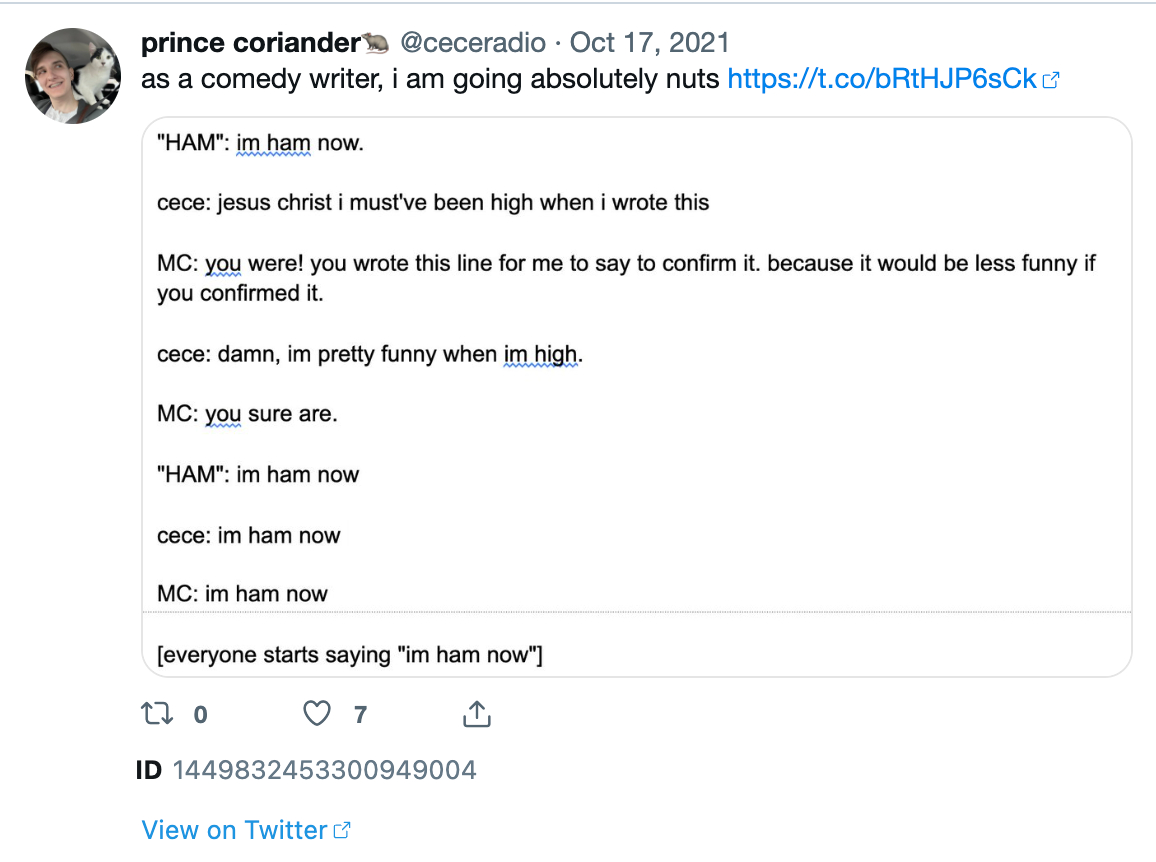This screenshot has width=1156, height=862.
Task: Click the tweet text about comedy writer
Action: (x=430, y=79)
